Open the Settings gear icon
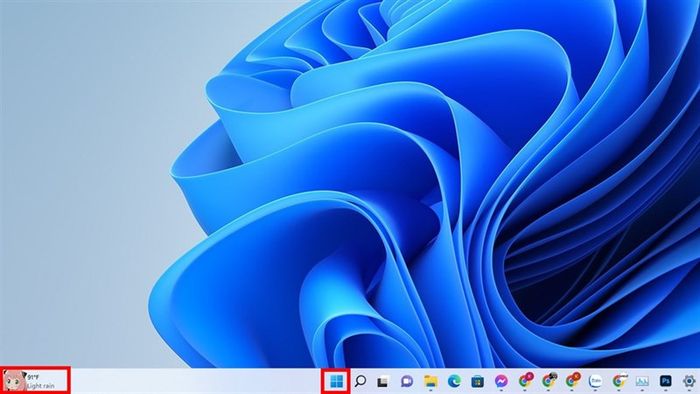This screenshot has height=394, width=700. click(689, 381)
